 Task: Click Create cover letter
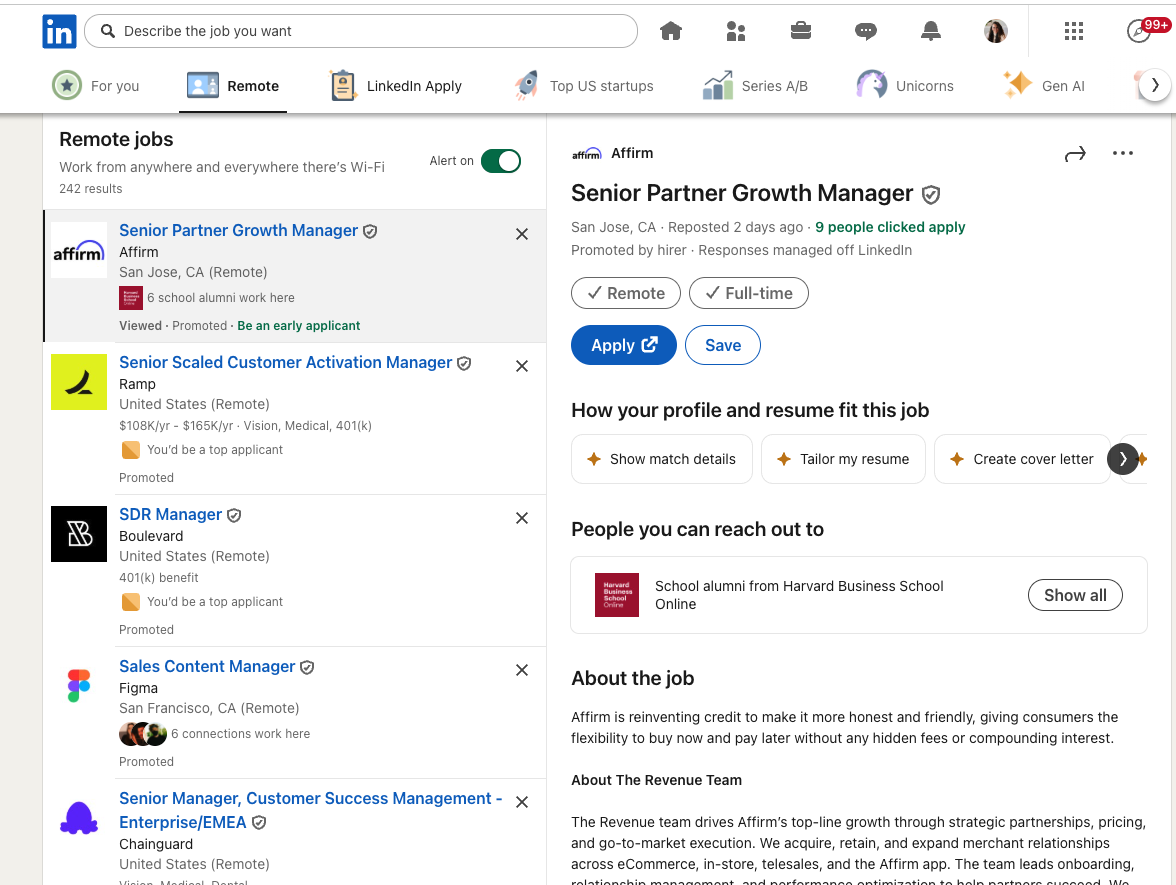[1022, 459]
